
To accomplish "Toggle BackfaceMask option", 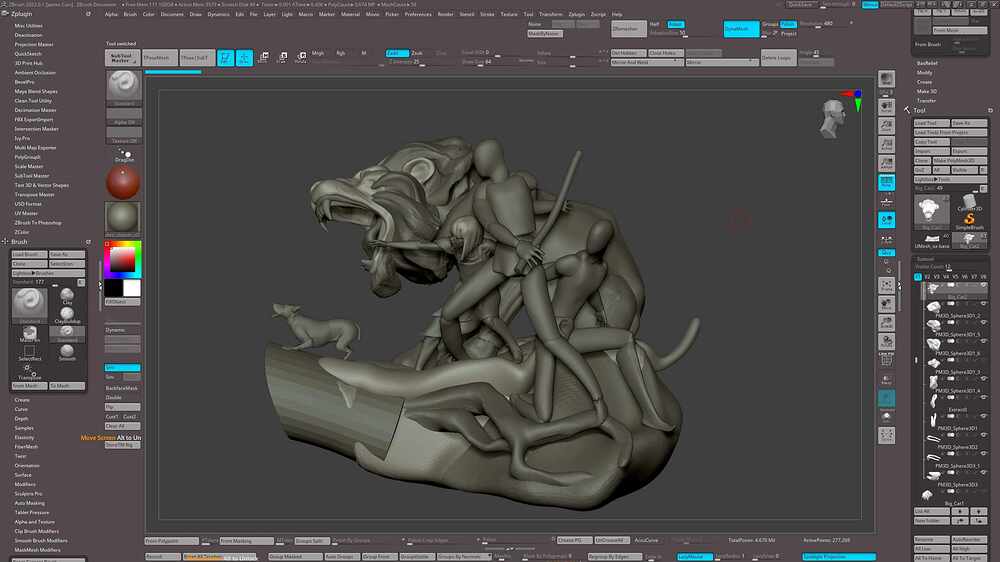I will point(122,388).
